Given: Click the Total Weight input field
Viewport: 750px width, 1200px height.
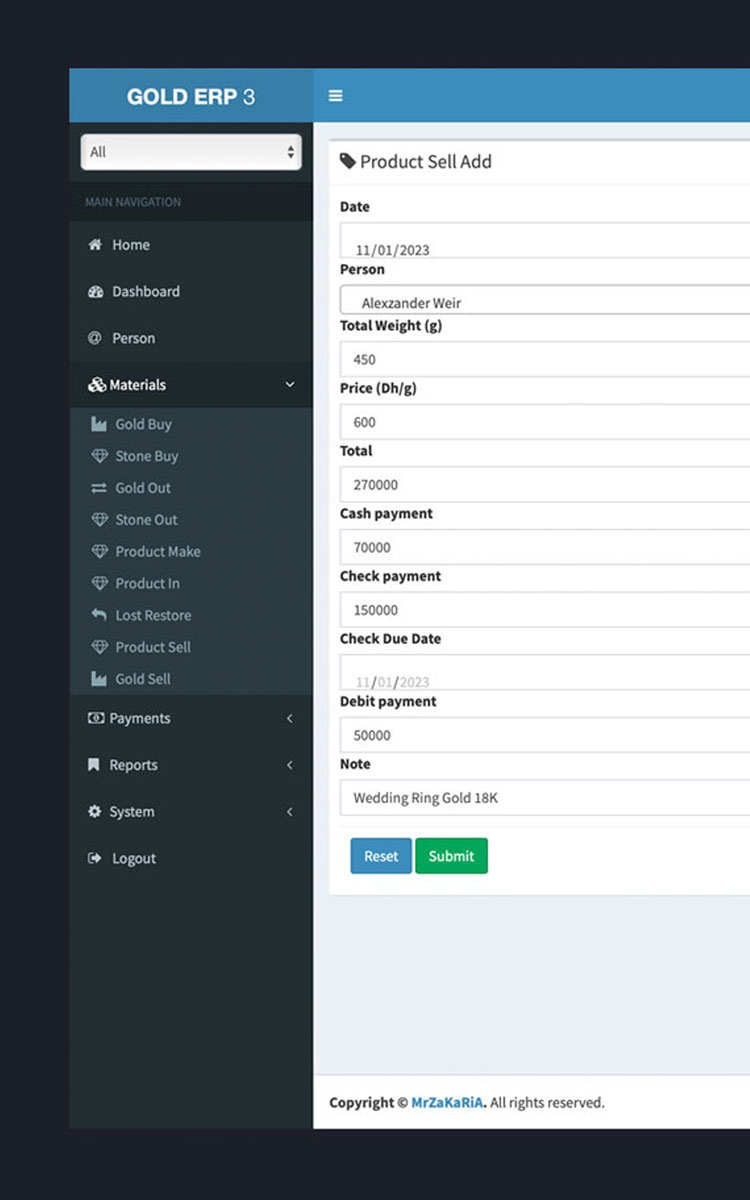Looking at the screenshot, I should coord(545,359).
